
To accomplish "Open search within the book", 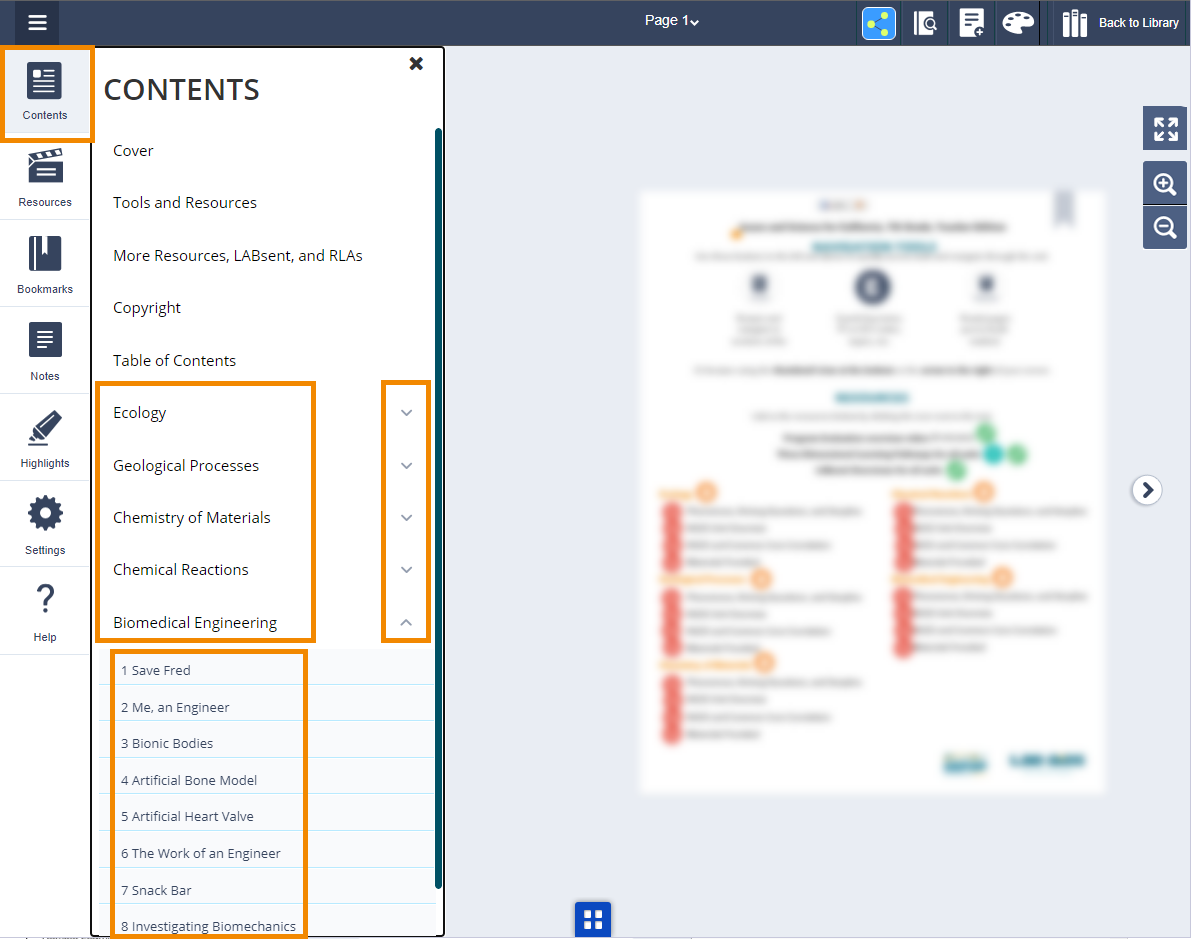I will click(923, 22).
